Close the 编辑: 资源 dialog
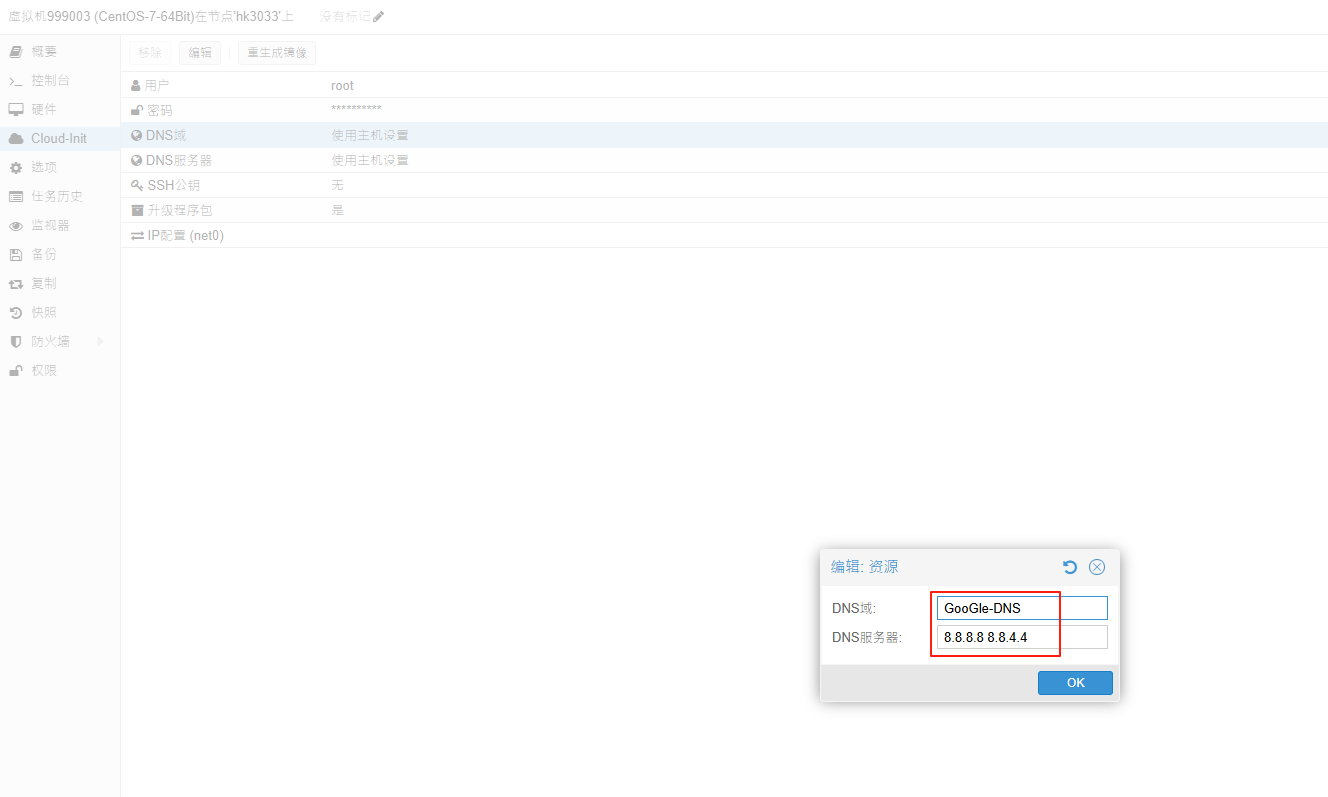Image resolution: width=1328 pixels, height=797 pixels. pyautogui.click(x=1097, y=567)
